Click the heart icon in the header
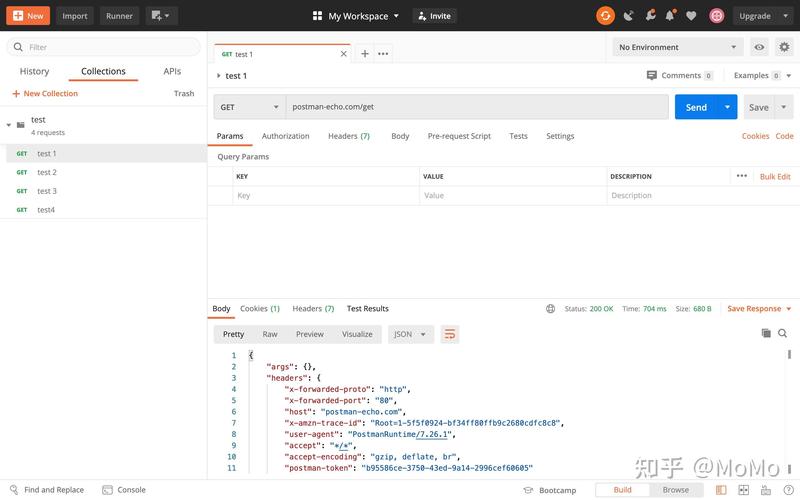Screen dimensions: 800x500 (x=691, y=16)
